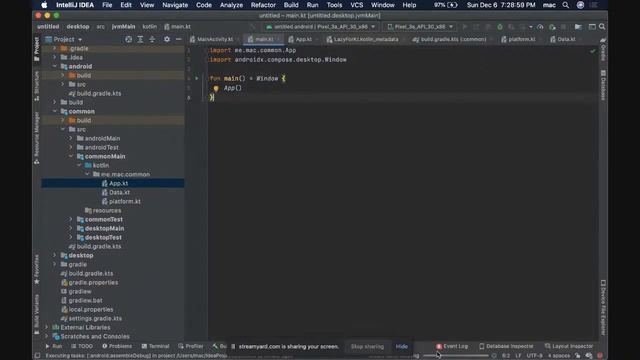Expand Scratches and Consoles node
The width and height of the screenshot is (640, 360).
(46, 336)
